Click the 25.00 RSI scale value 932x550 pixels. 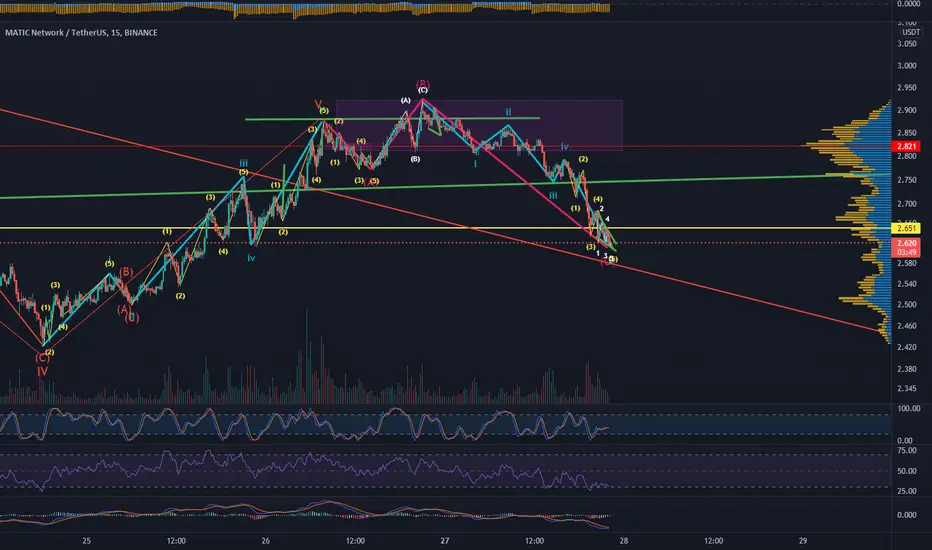pyautogui.click(x=906, y=492)
